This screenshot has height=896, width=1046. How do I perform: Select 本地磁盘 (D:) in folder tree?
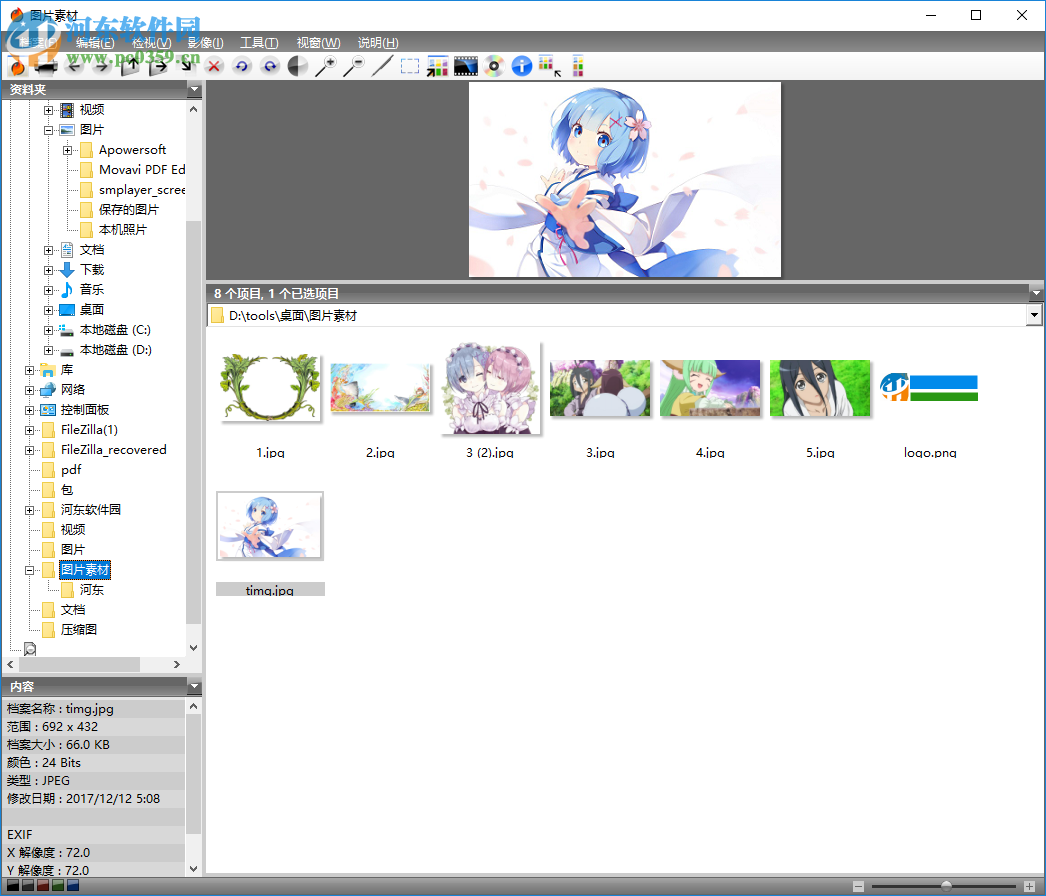(x=115, y=350)
